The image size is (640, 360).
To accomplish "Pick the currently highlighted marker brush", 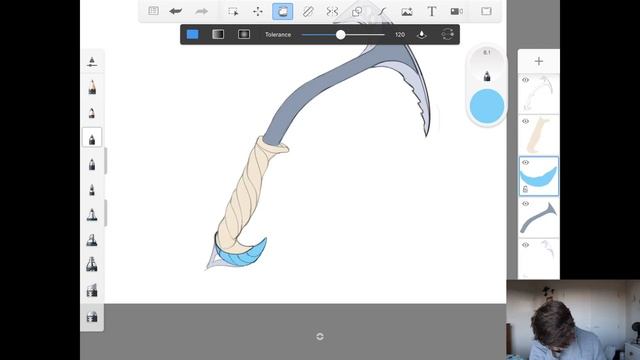I will (92, 138).
